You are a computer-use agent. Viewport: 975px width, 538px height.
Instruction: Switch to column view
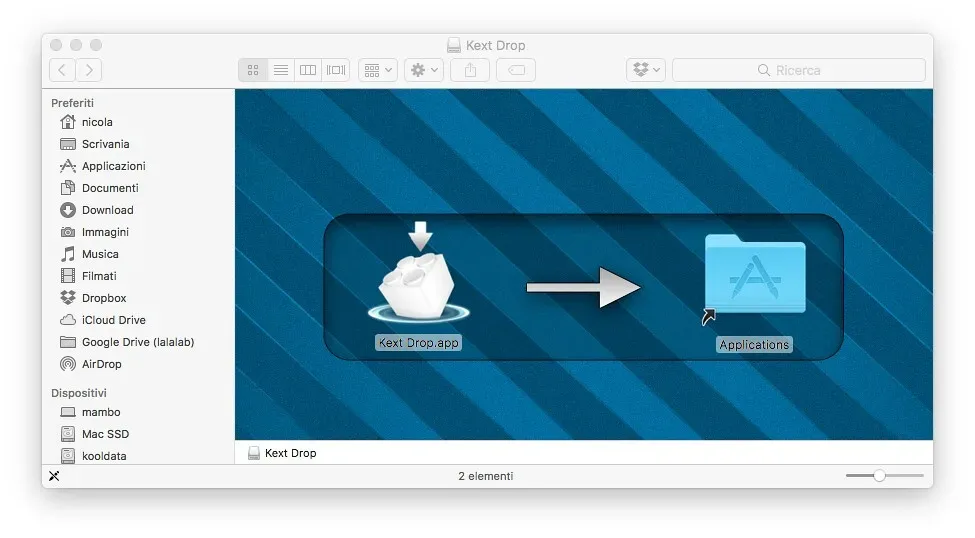pyautogui.click(x=308, y=70)
